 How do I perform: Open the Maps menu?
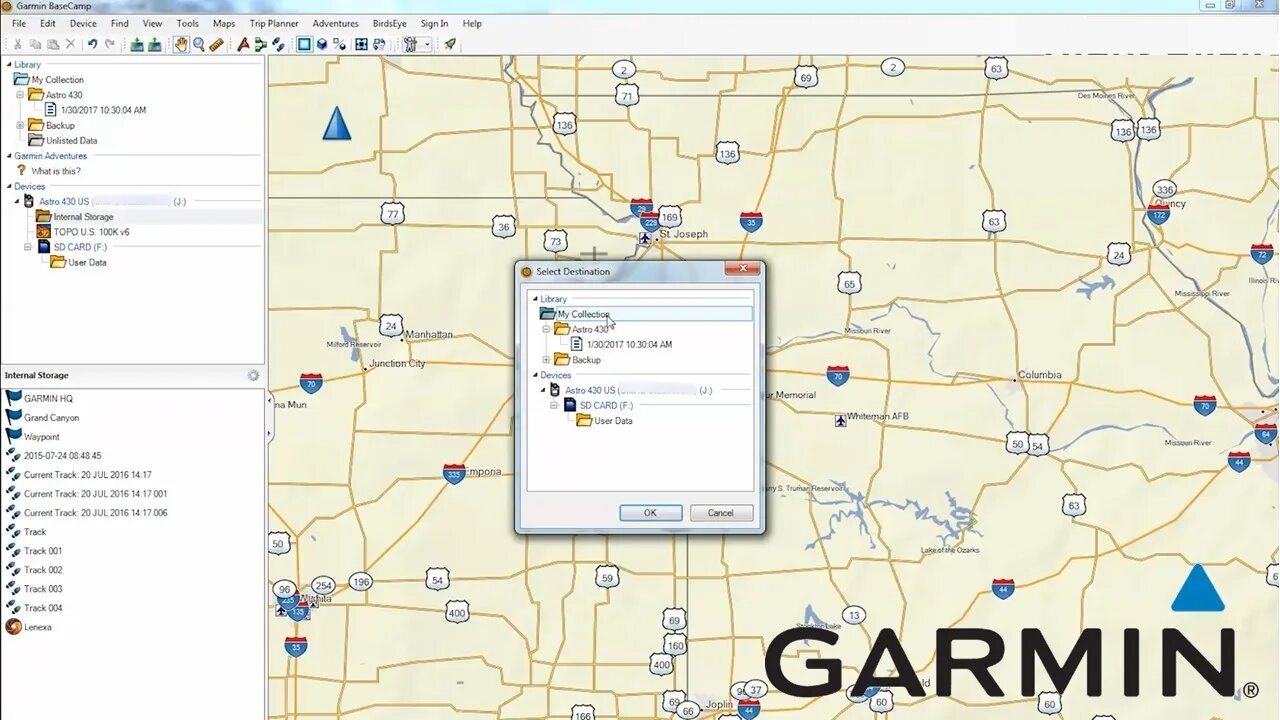pyautogui.click(x=224, y=23)
